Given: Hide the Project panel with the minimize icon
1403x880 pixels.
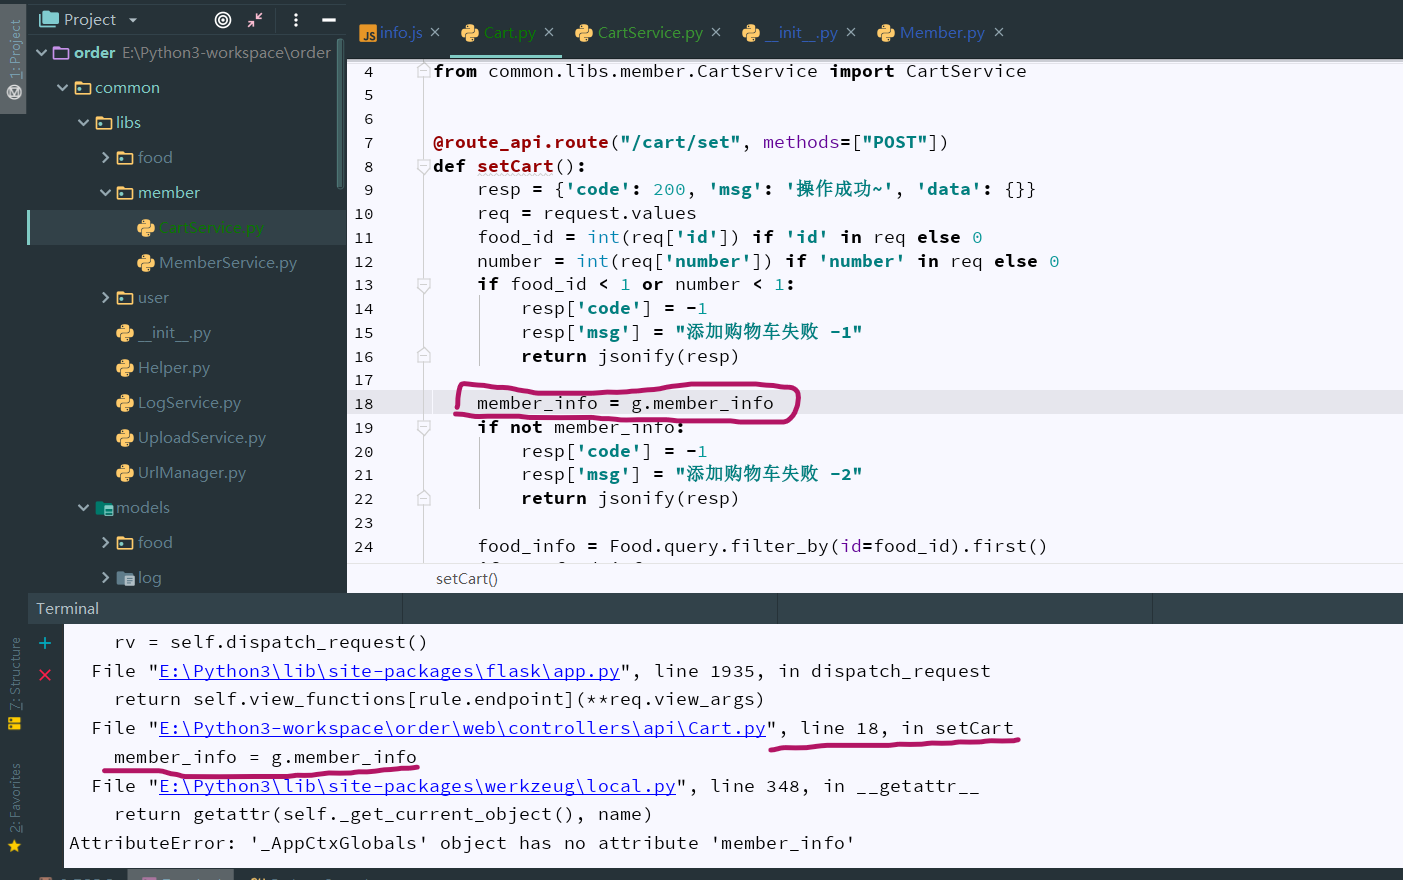Looking at the screenshot, I should click(328, 19).
